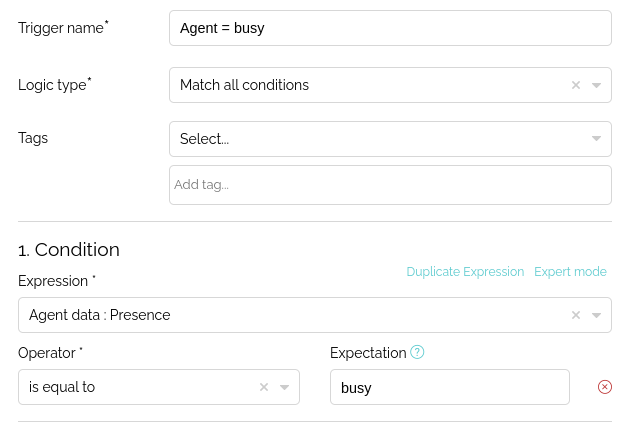Clear the Logic type selection
The height and width of the screenshot is (438, 624).
575,85
